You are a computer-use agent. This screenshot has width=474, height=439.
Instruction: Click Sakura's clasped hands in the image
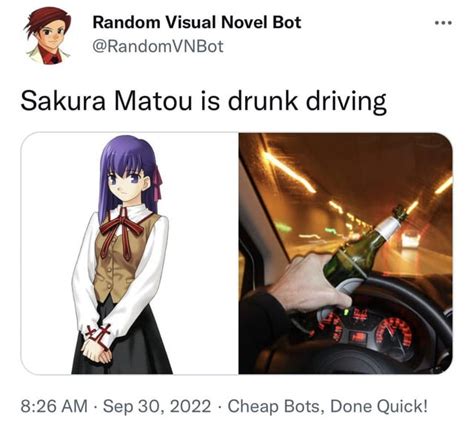96,350
